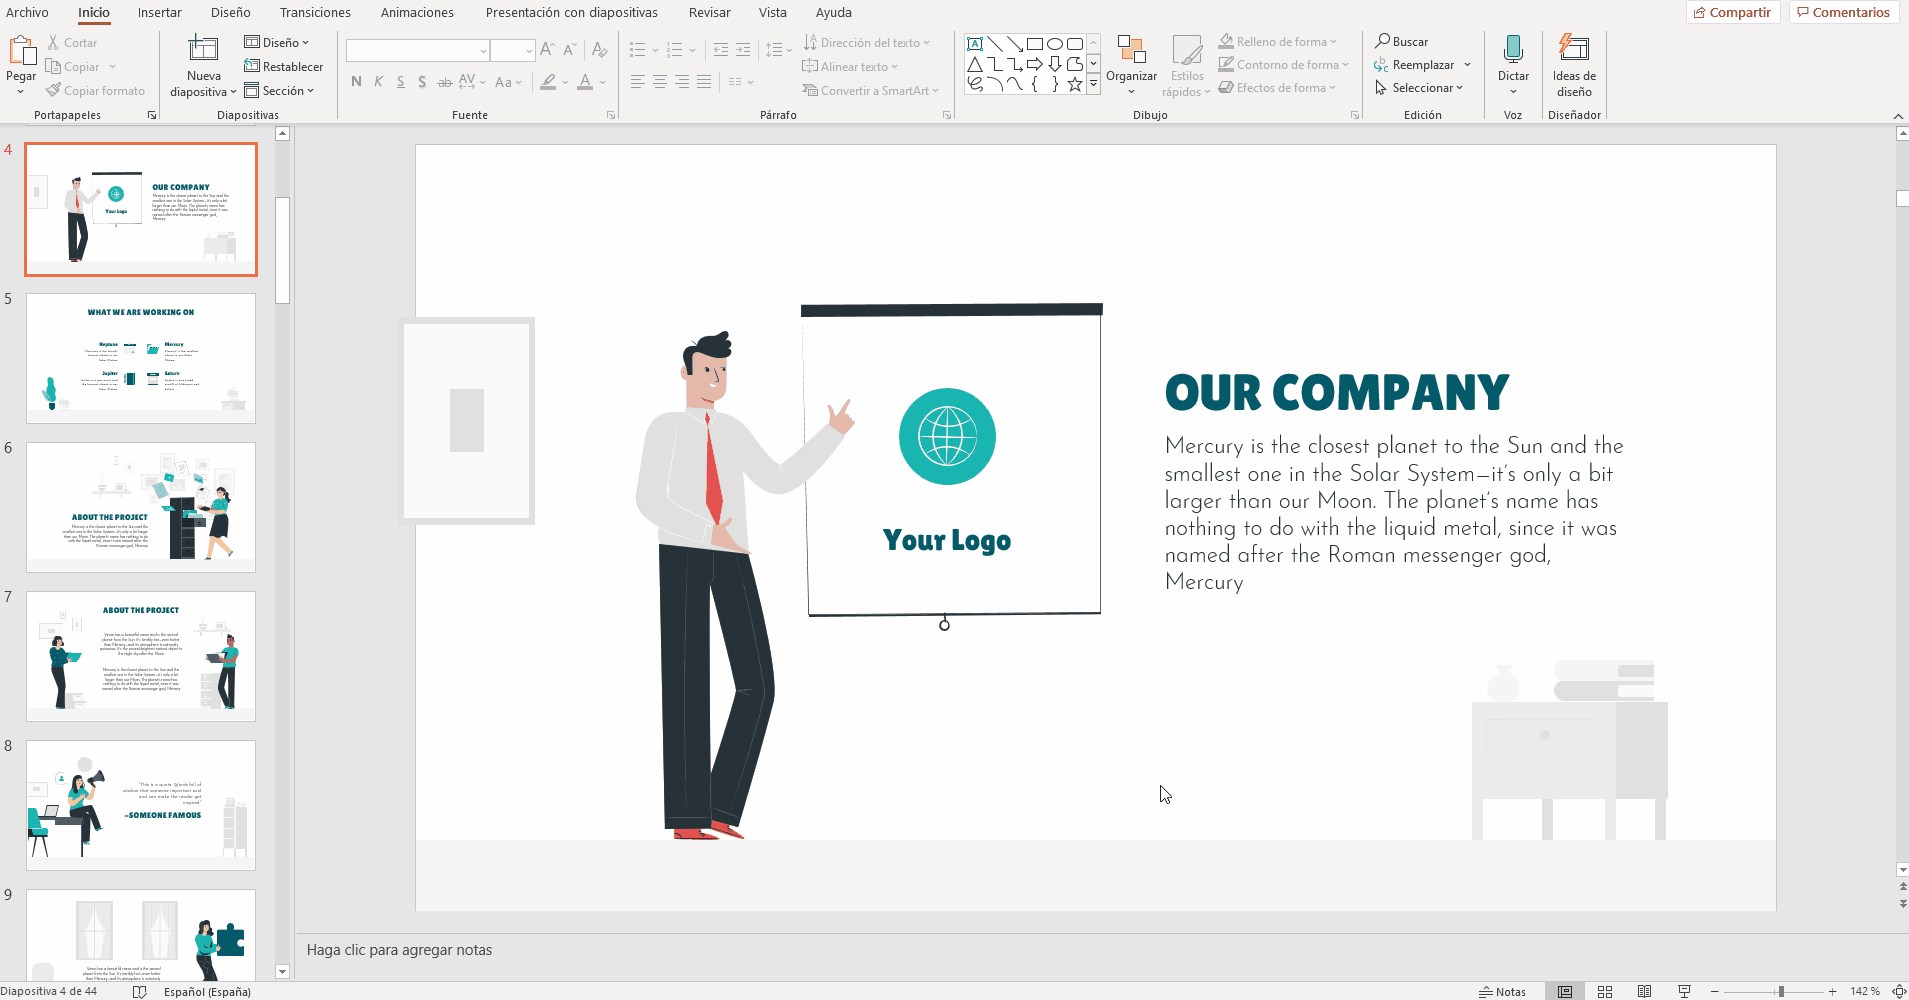Click Restablecer slide layout
Viewport: 1909px width, 1000px height.
pos(284,67)
